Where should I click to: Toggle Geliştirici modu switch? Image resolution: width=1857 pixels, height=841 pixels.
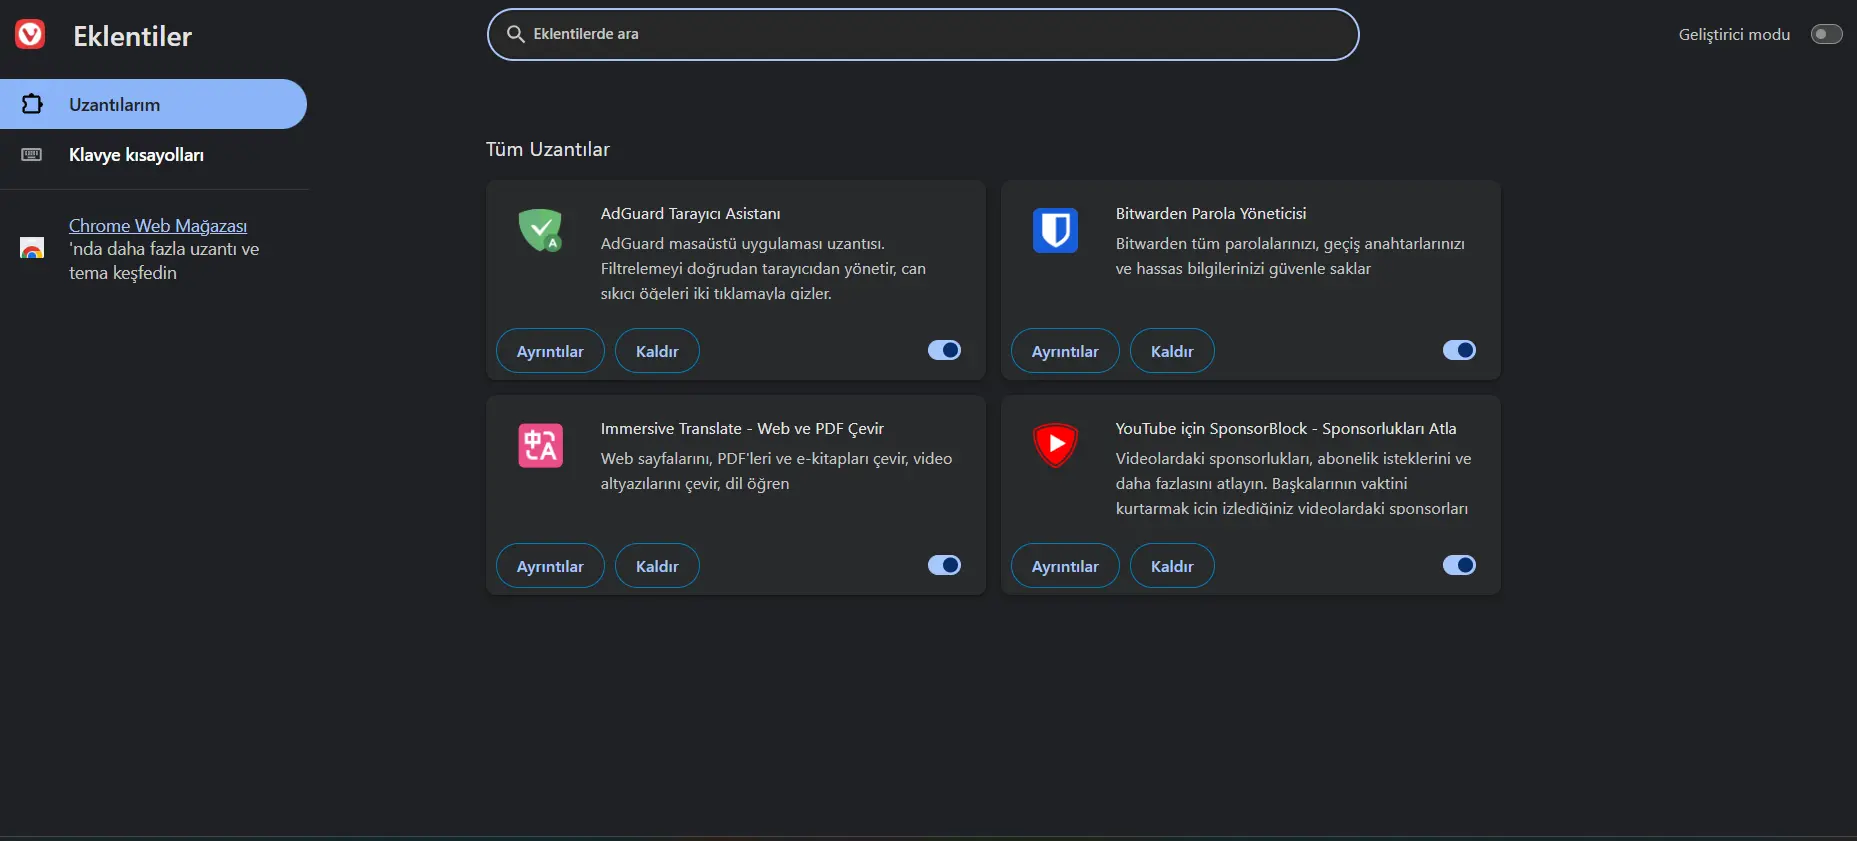(x=1826, y=34)
